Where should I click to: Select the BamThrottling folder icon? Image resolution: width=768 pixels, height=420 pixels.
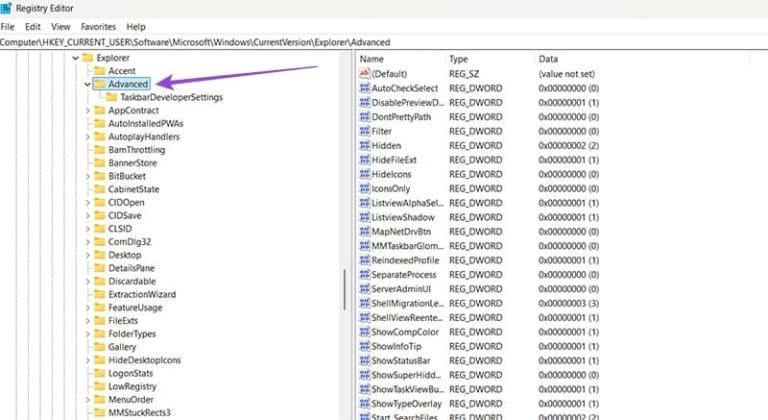[x=100, y=149]
